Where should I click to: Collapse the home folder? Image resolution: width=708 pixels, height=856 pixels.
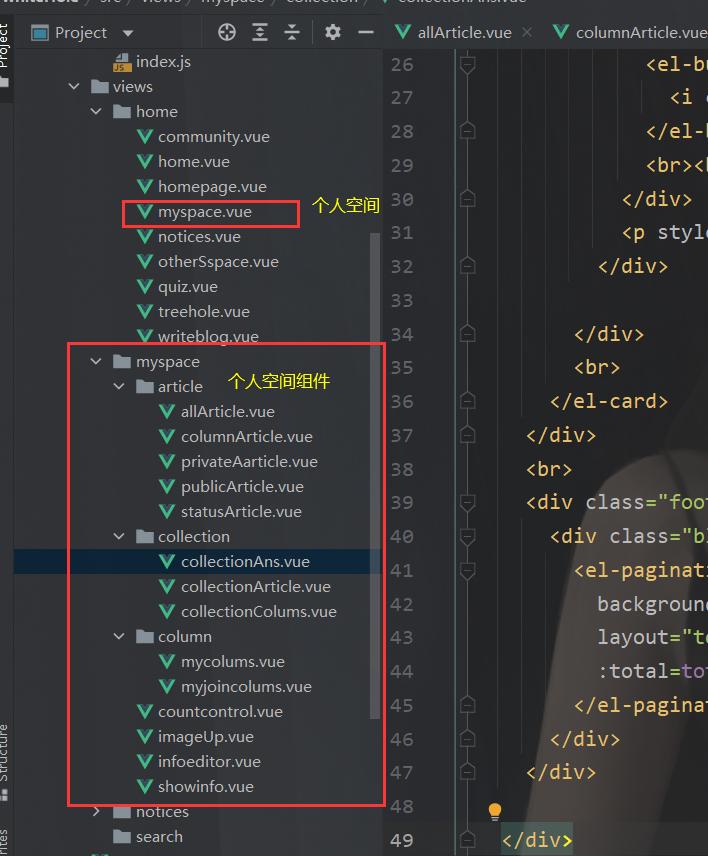[x=96, y=111]
